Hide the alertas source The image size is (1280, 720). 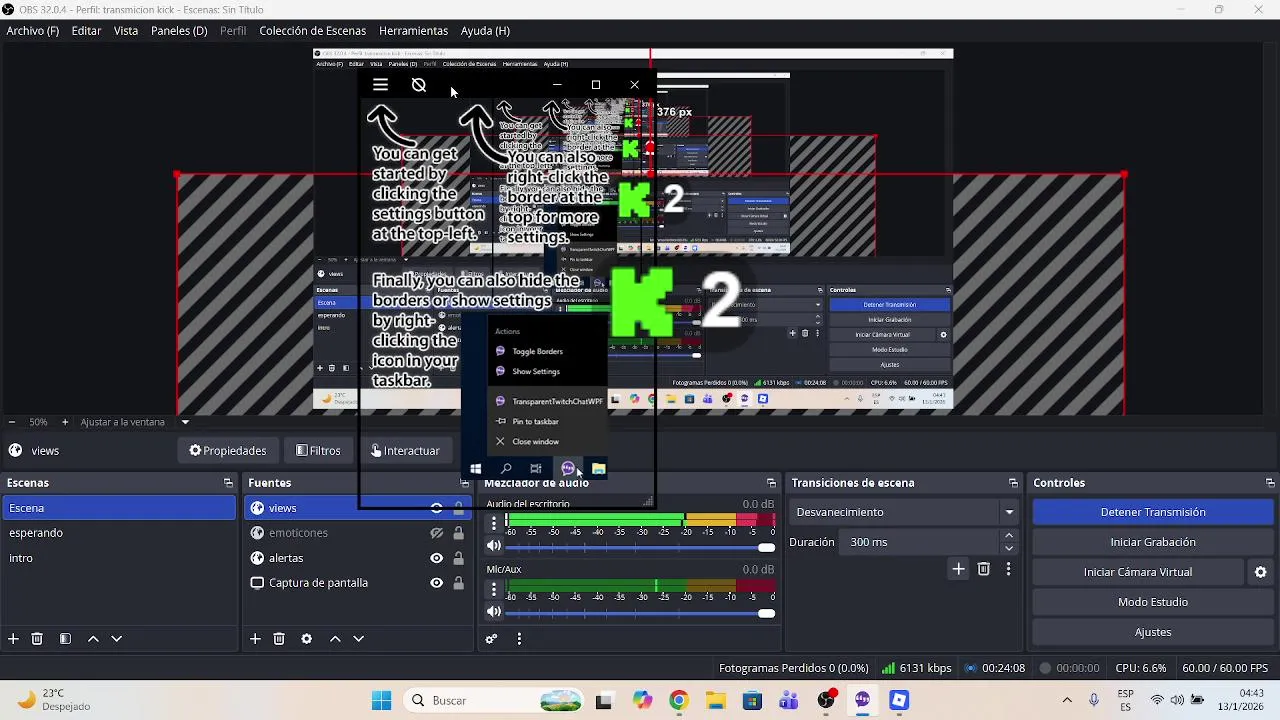tap(436, 558)
